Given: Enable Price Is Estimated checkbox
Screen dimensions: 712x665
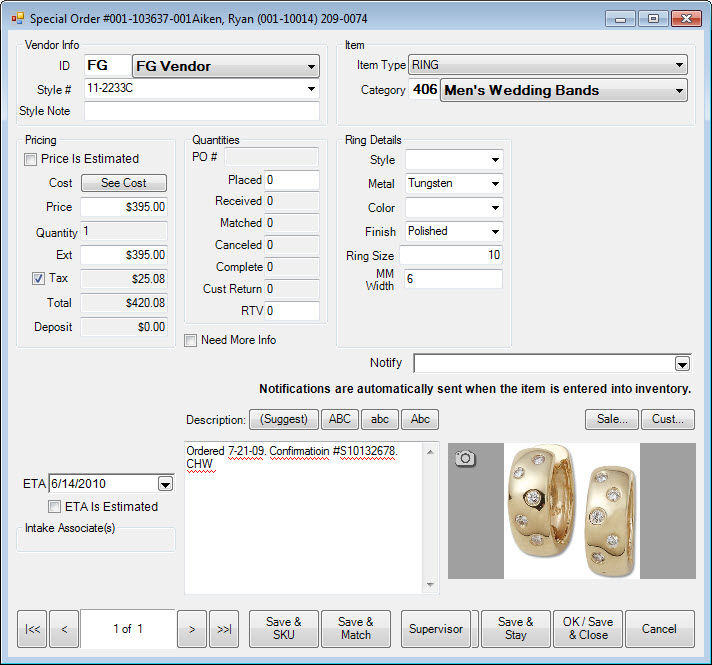Looking at the screenshot, I should point(31,159).
